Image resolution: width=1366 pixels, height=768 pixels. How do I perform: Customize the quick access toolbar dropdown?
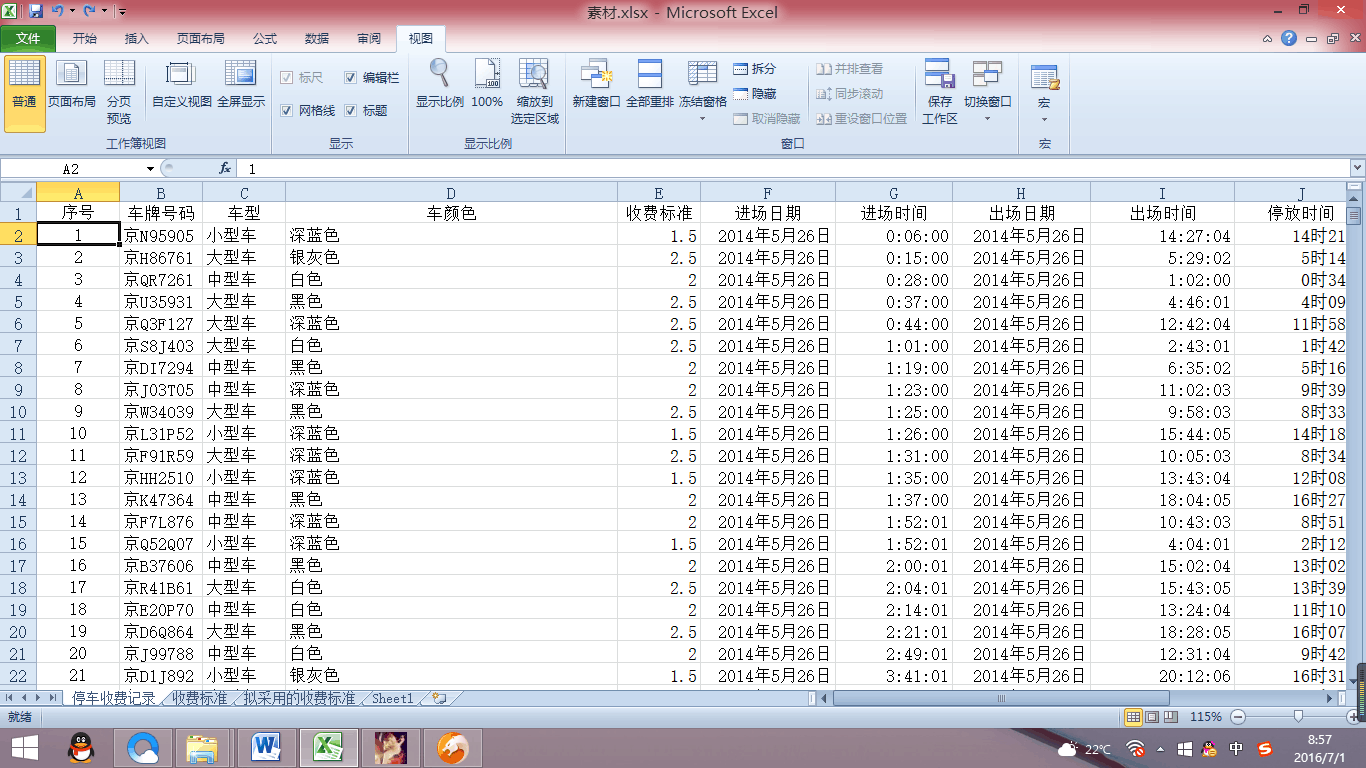(122, 12)
